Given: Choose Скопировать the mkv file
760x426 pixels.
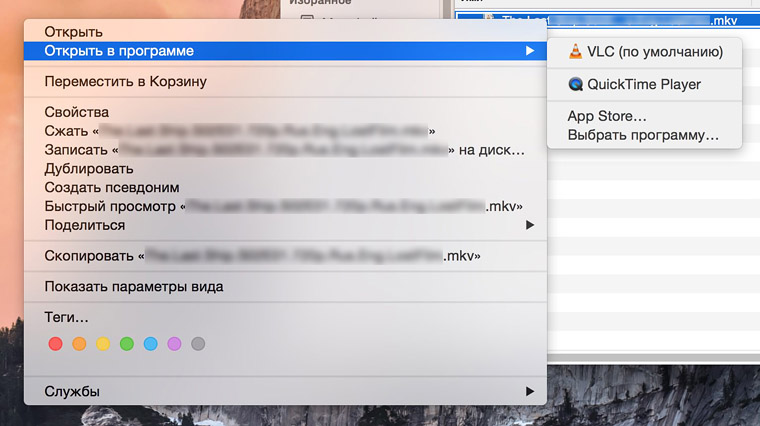Looking at the screenshot, I should coord(285,255).
